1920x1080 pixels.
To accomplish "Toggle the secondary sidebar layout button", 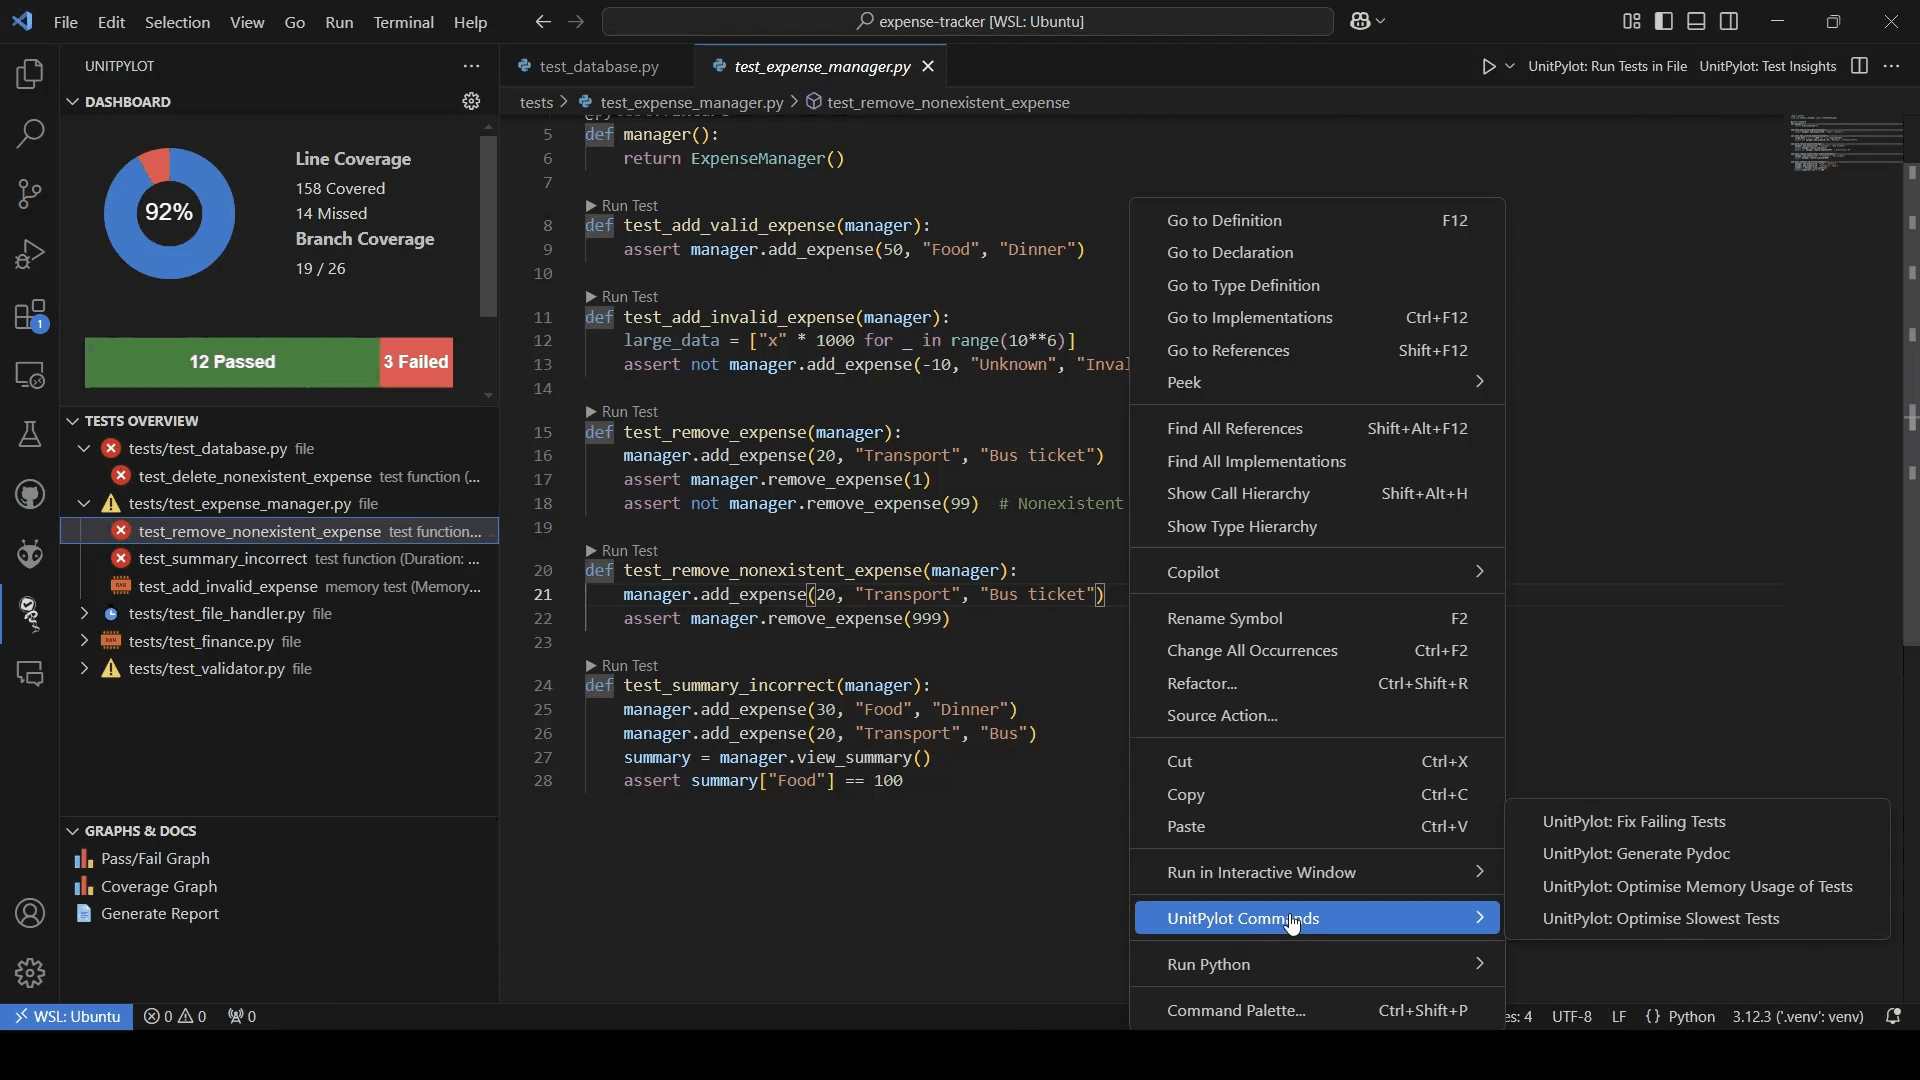I will [x=1729, y=21].
